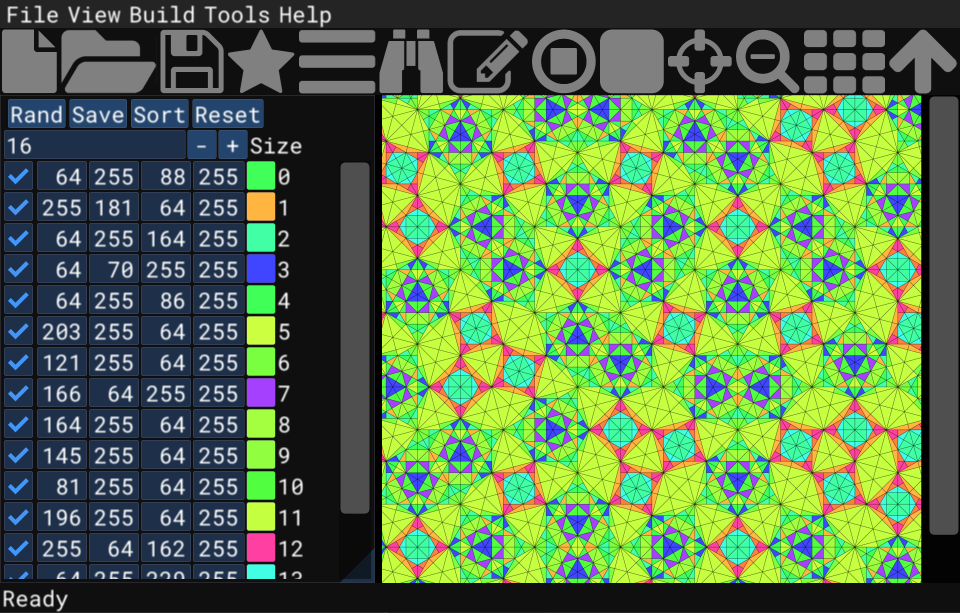Screen dimensions: 960x613
Task: Open the purple color swatch for row 7
Action: click(260, 394)
